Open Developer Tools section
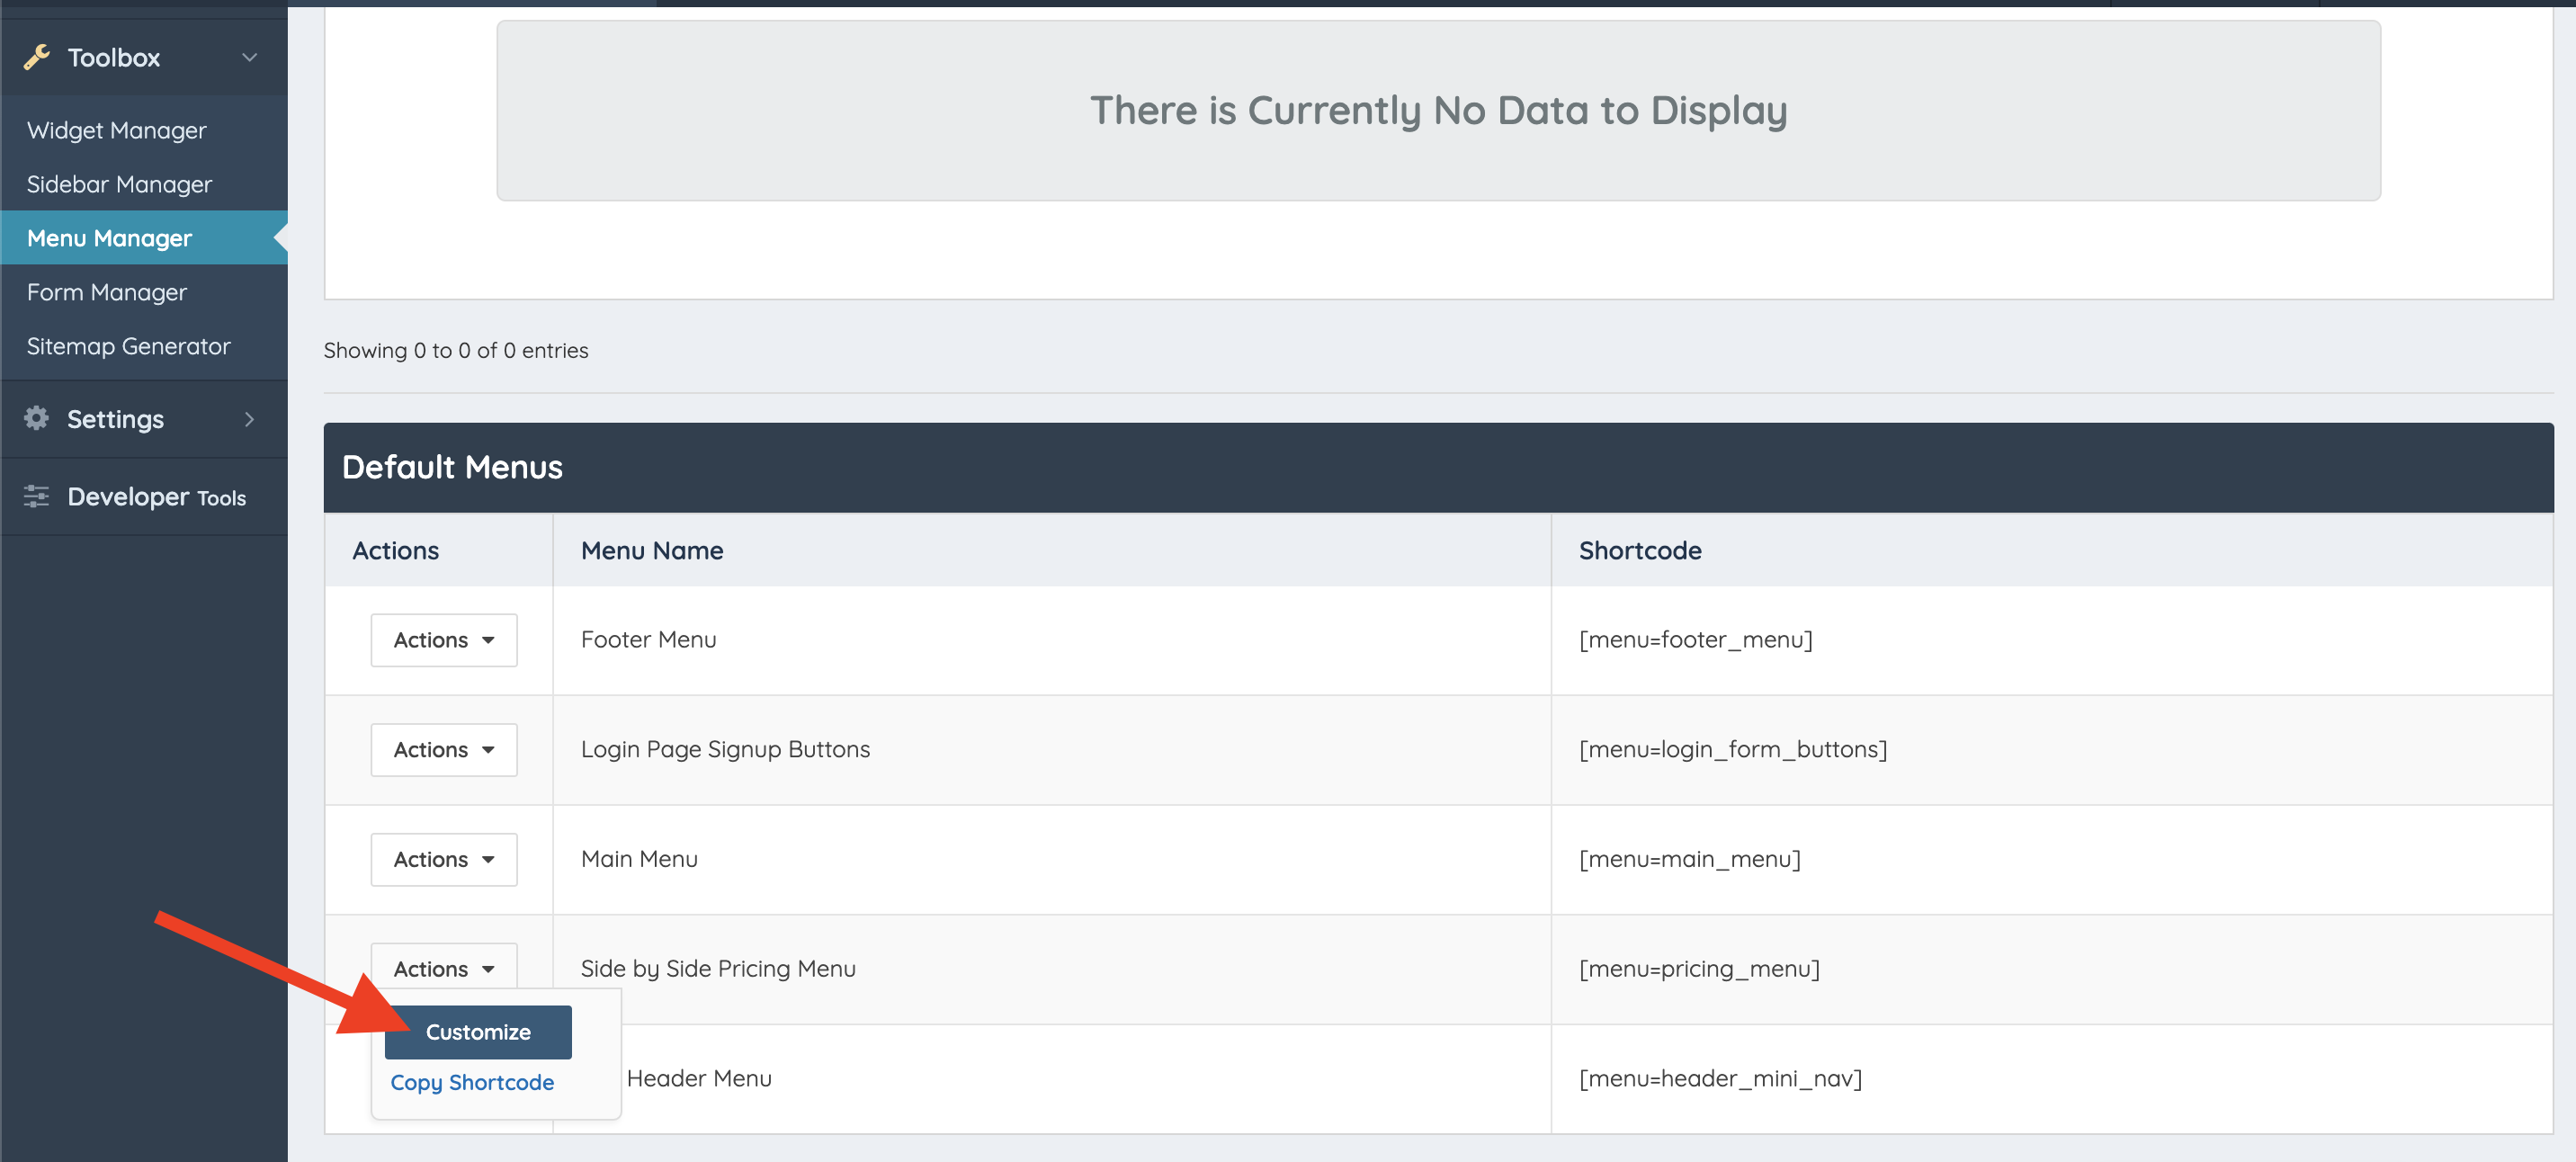 156,497
